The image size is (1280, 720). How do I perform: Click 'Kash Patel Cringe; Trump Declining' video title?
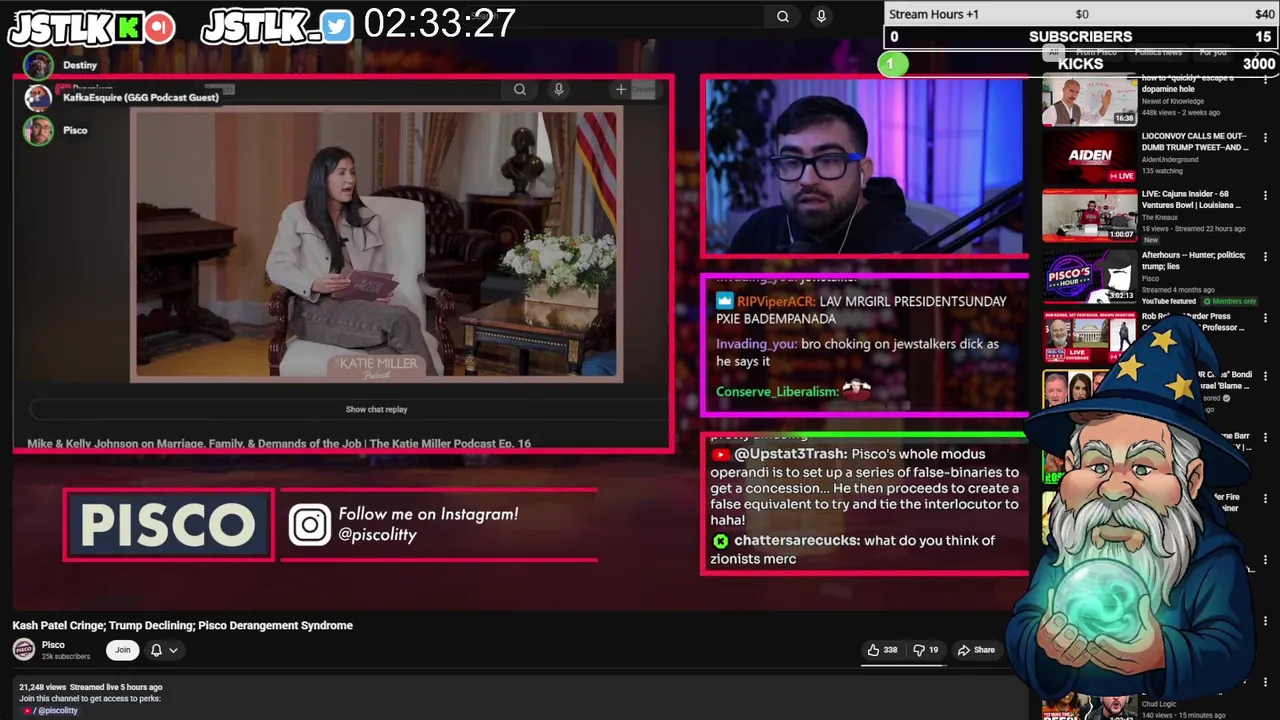click(x=183, y=625)
